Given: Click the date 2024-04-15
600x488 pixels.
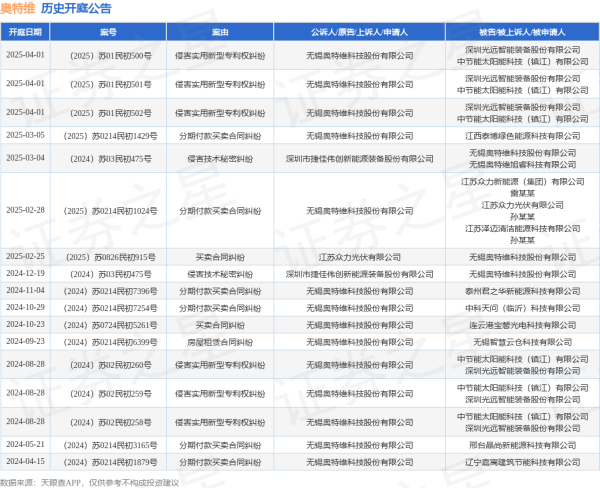Looking at the screenshot, I should pyautogui.click(x=25, y=461).
